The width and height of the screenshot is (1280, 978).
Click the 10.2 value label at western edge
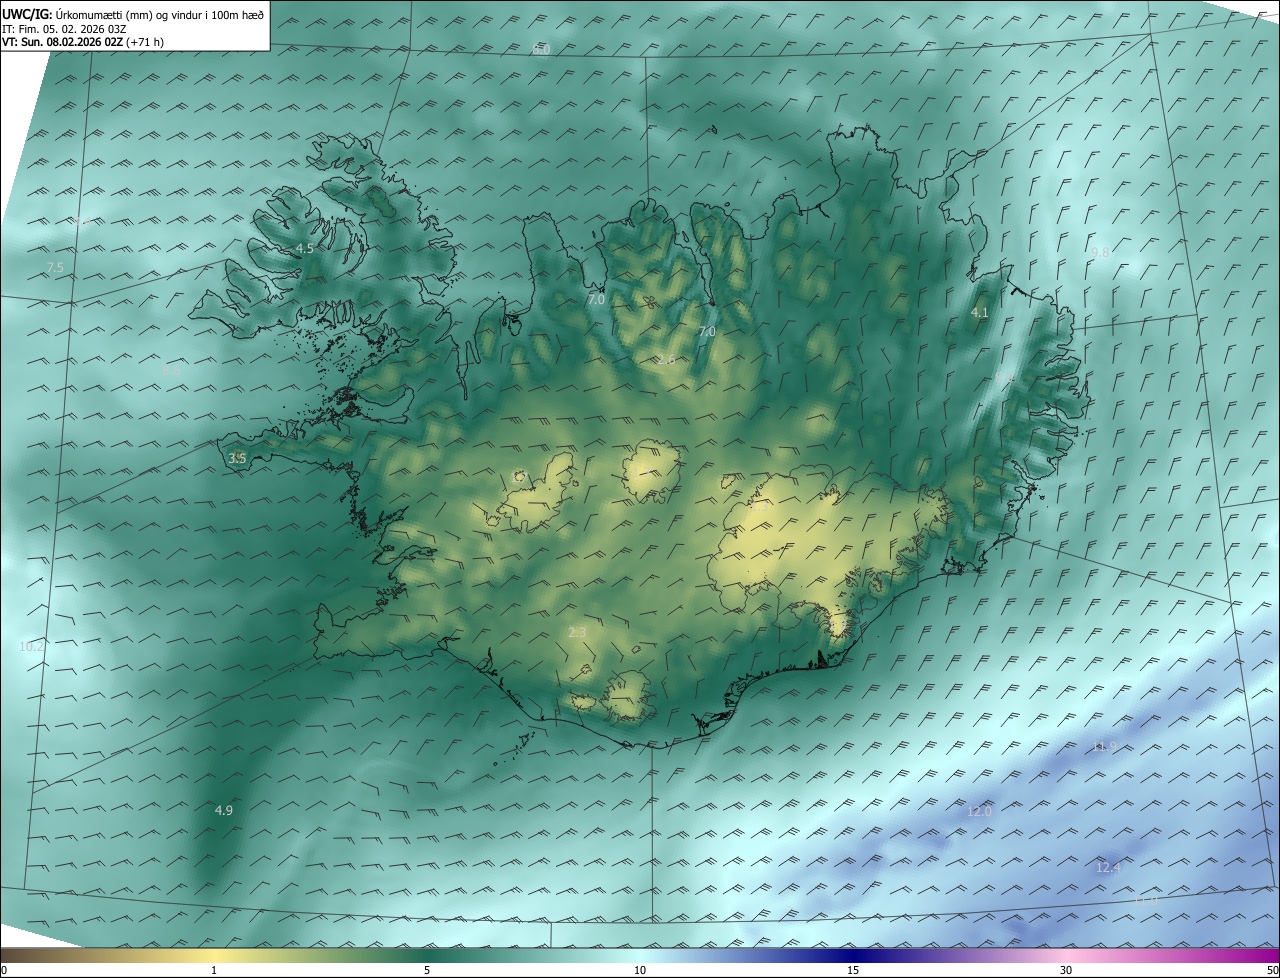coord(32,647)
